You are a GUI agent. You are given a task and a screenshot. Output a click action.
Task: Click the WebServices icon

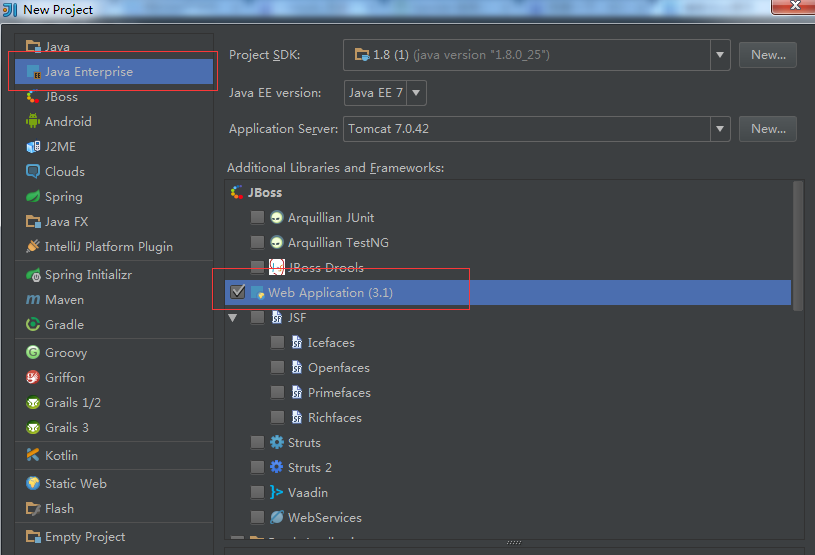(x=277, y=517)
